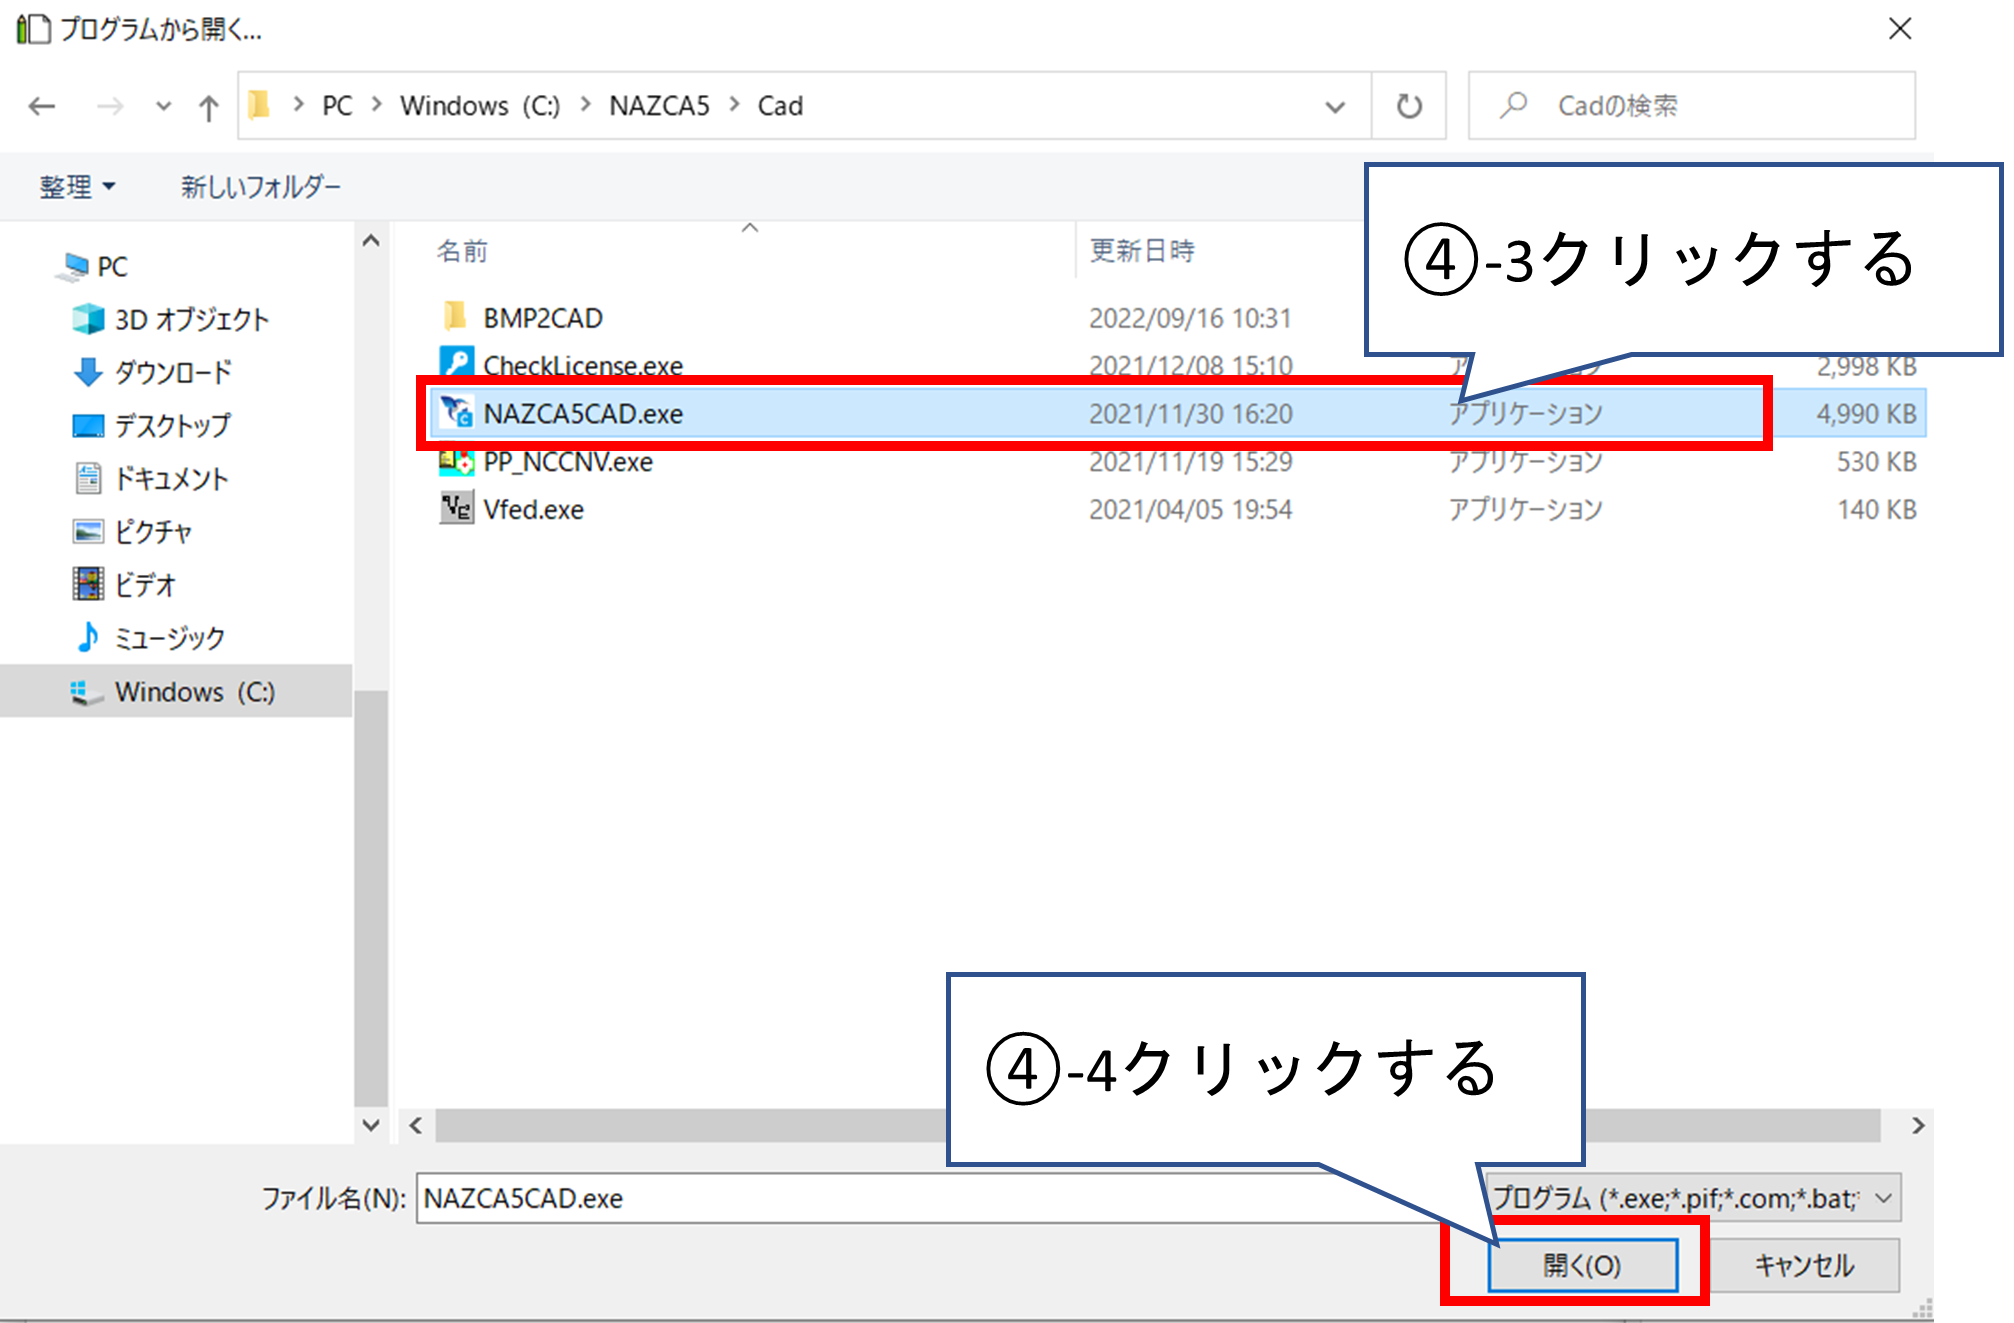Open ダウンロード in navigation pane
Screen dimensions: 2014x1323
tap(173, 373)
